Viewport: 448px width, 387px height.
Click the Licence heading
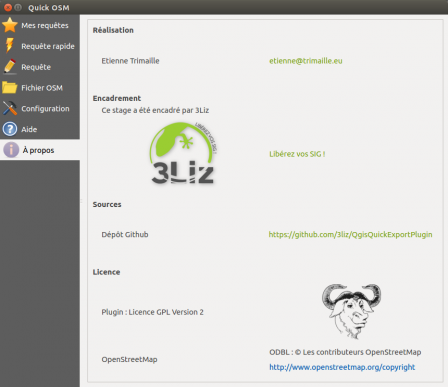106,272
